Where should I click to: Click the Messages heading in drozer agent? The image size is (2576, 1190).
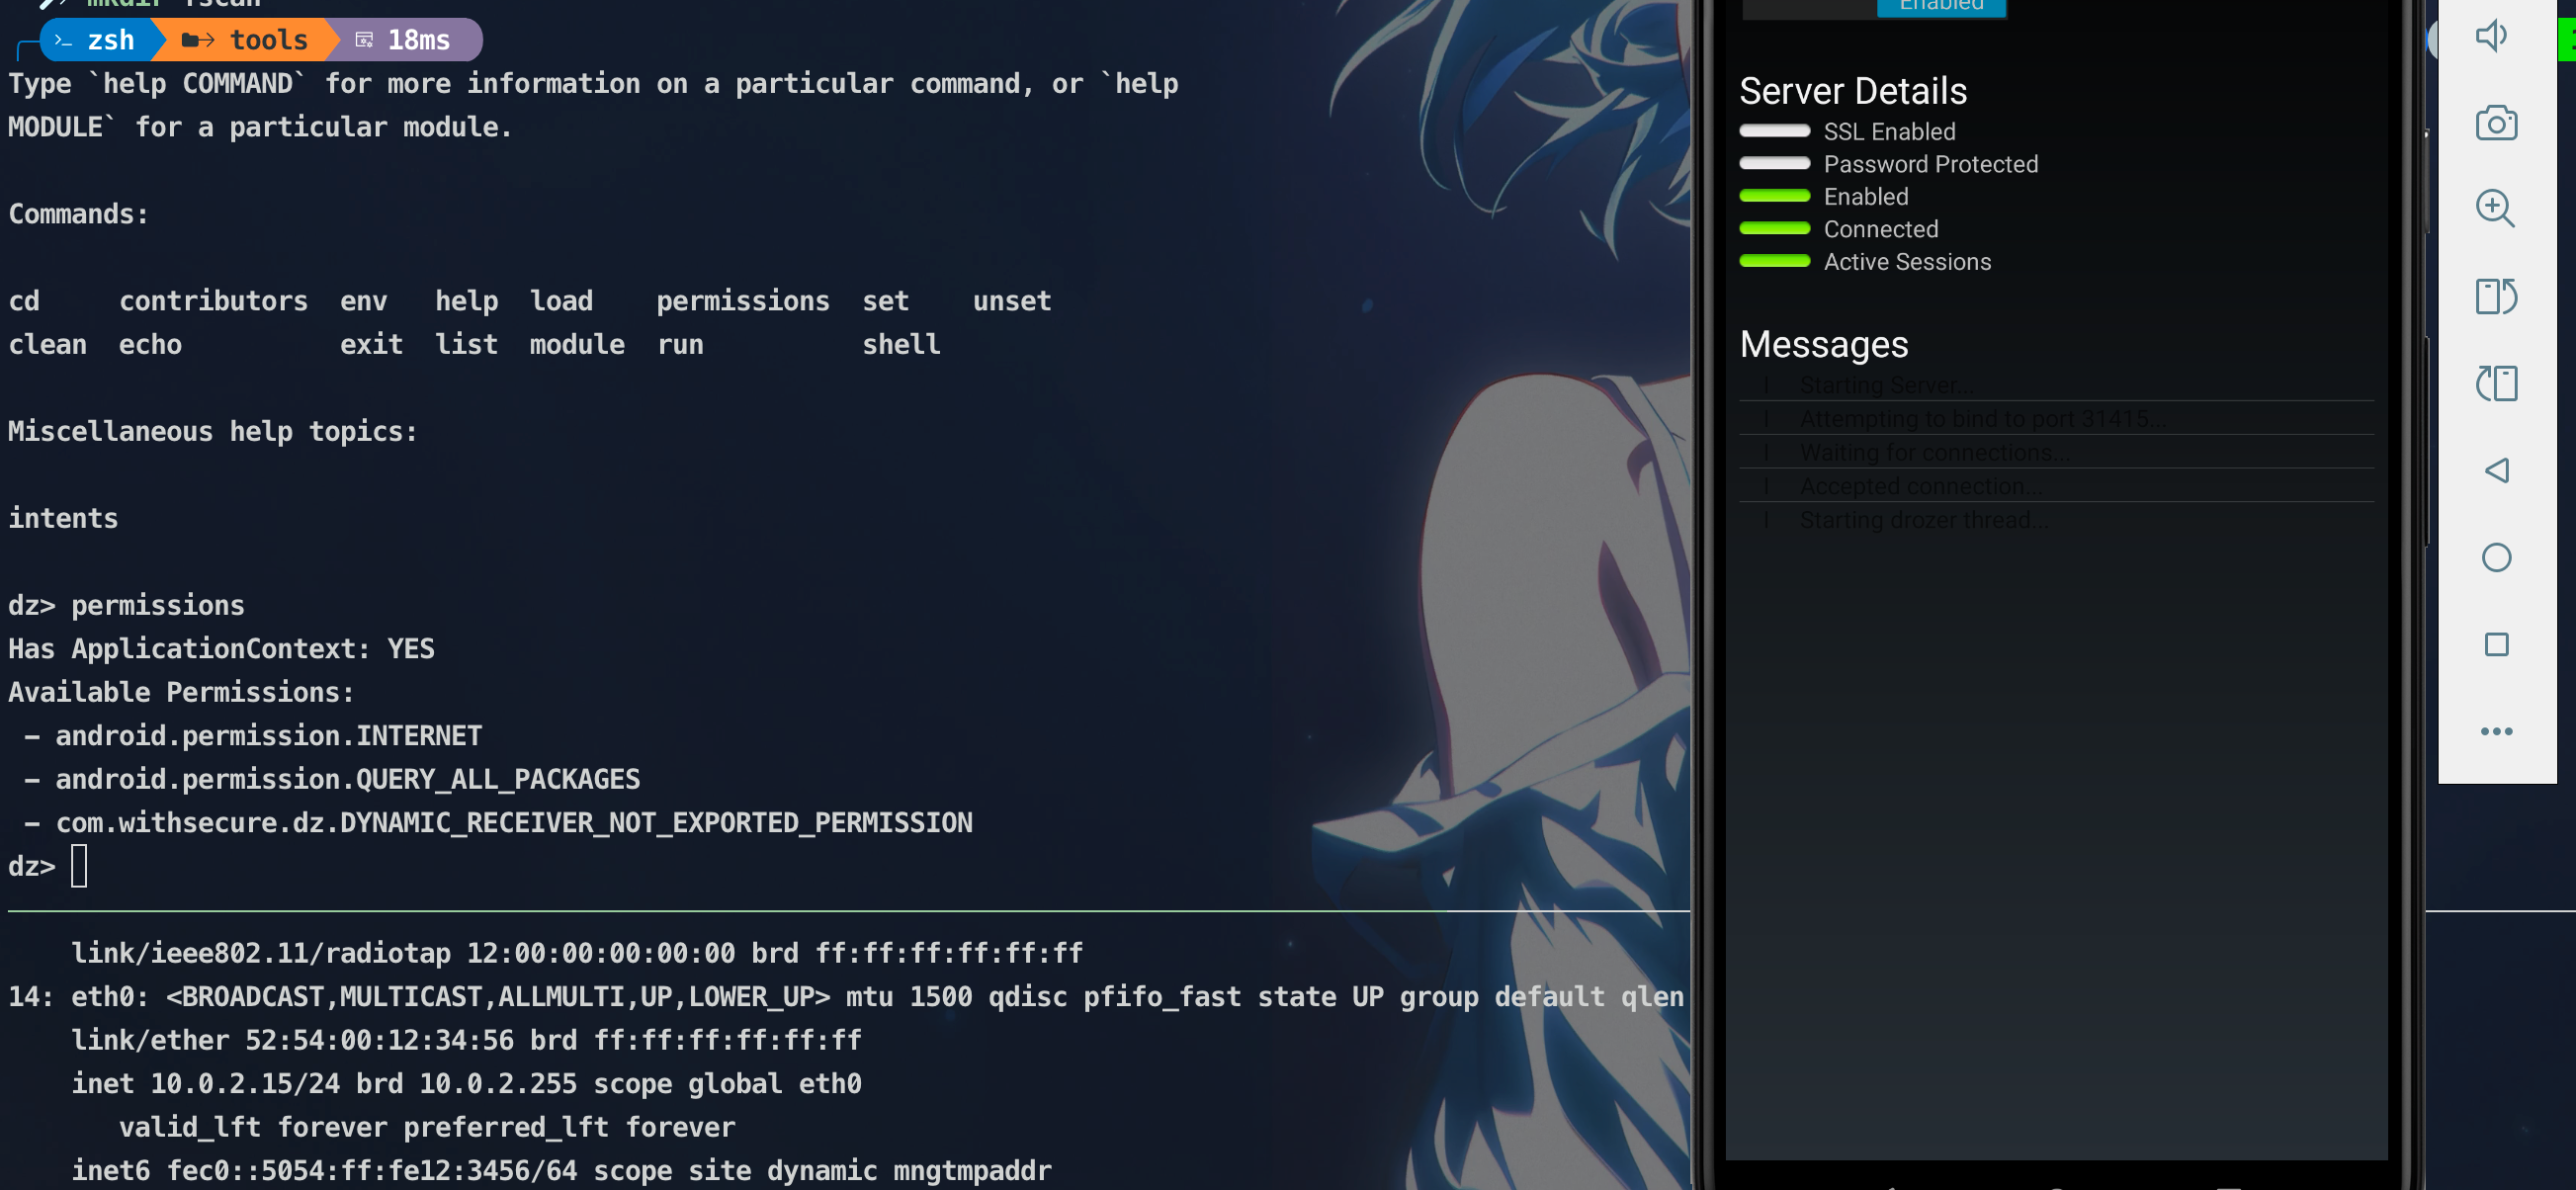click(x=1824, y=344)
